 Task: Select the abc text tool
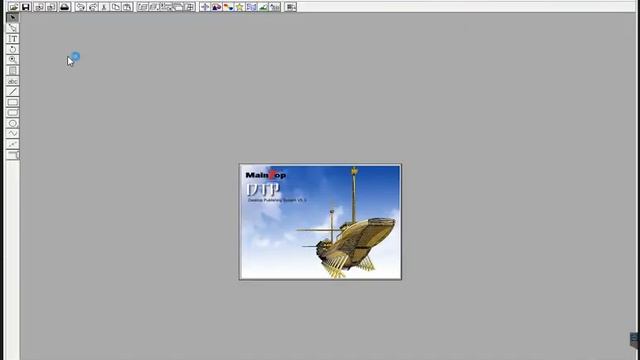13,81
